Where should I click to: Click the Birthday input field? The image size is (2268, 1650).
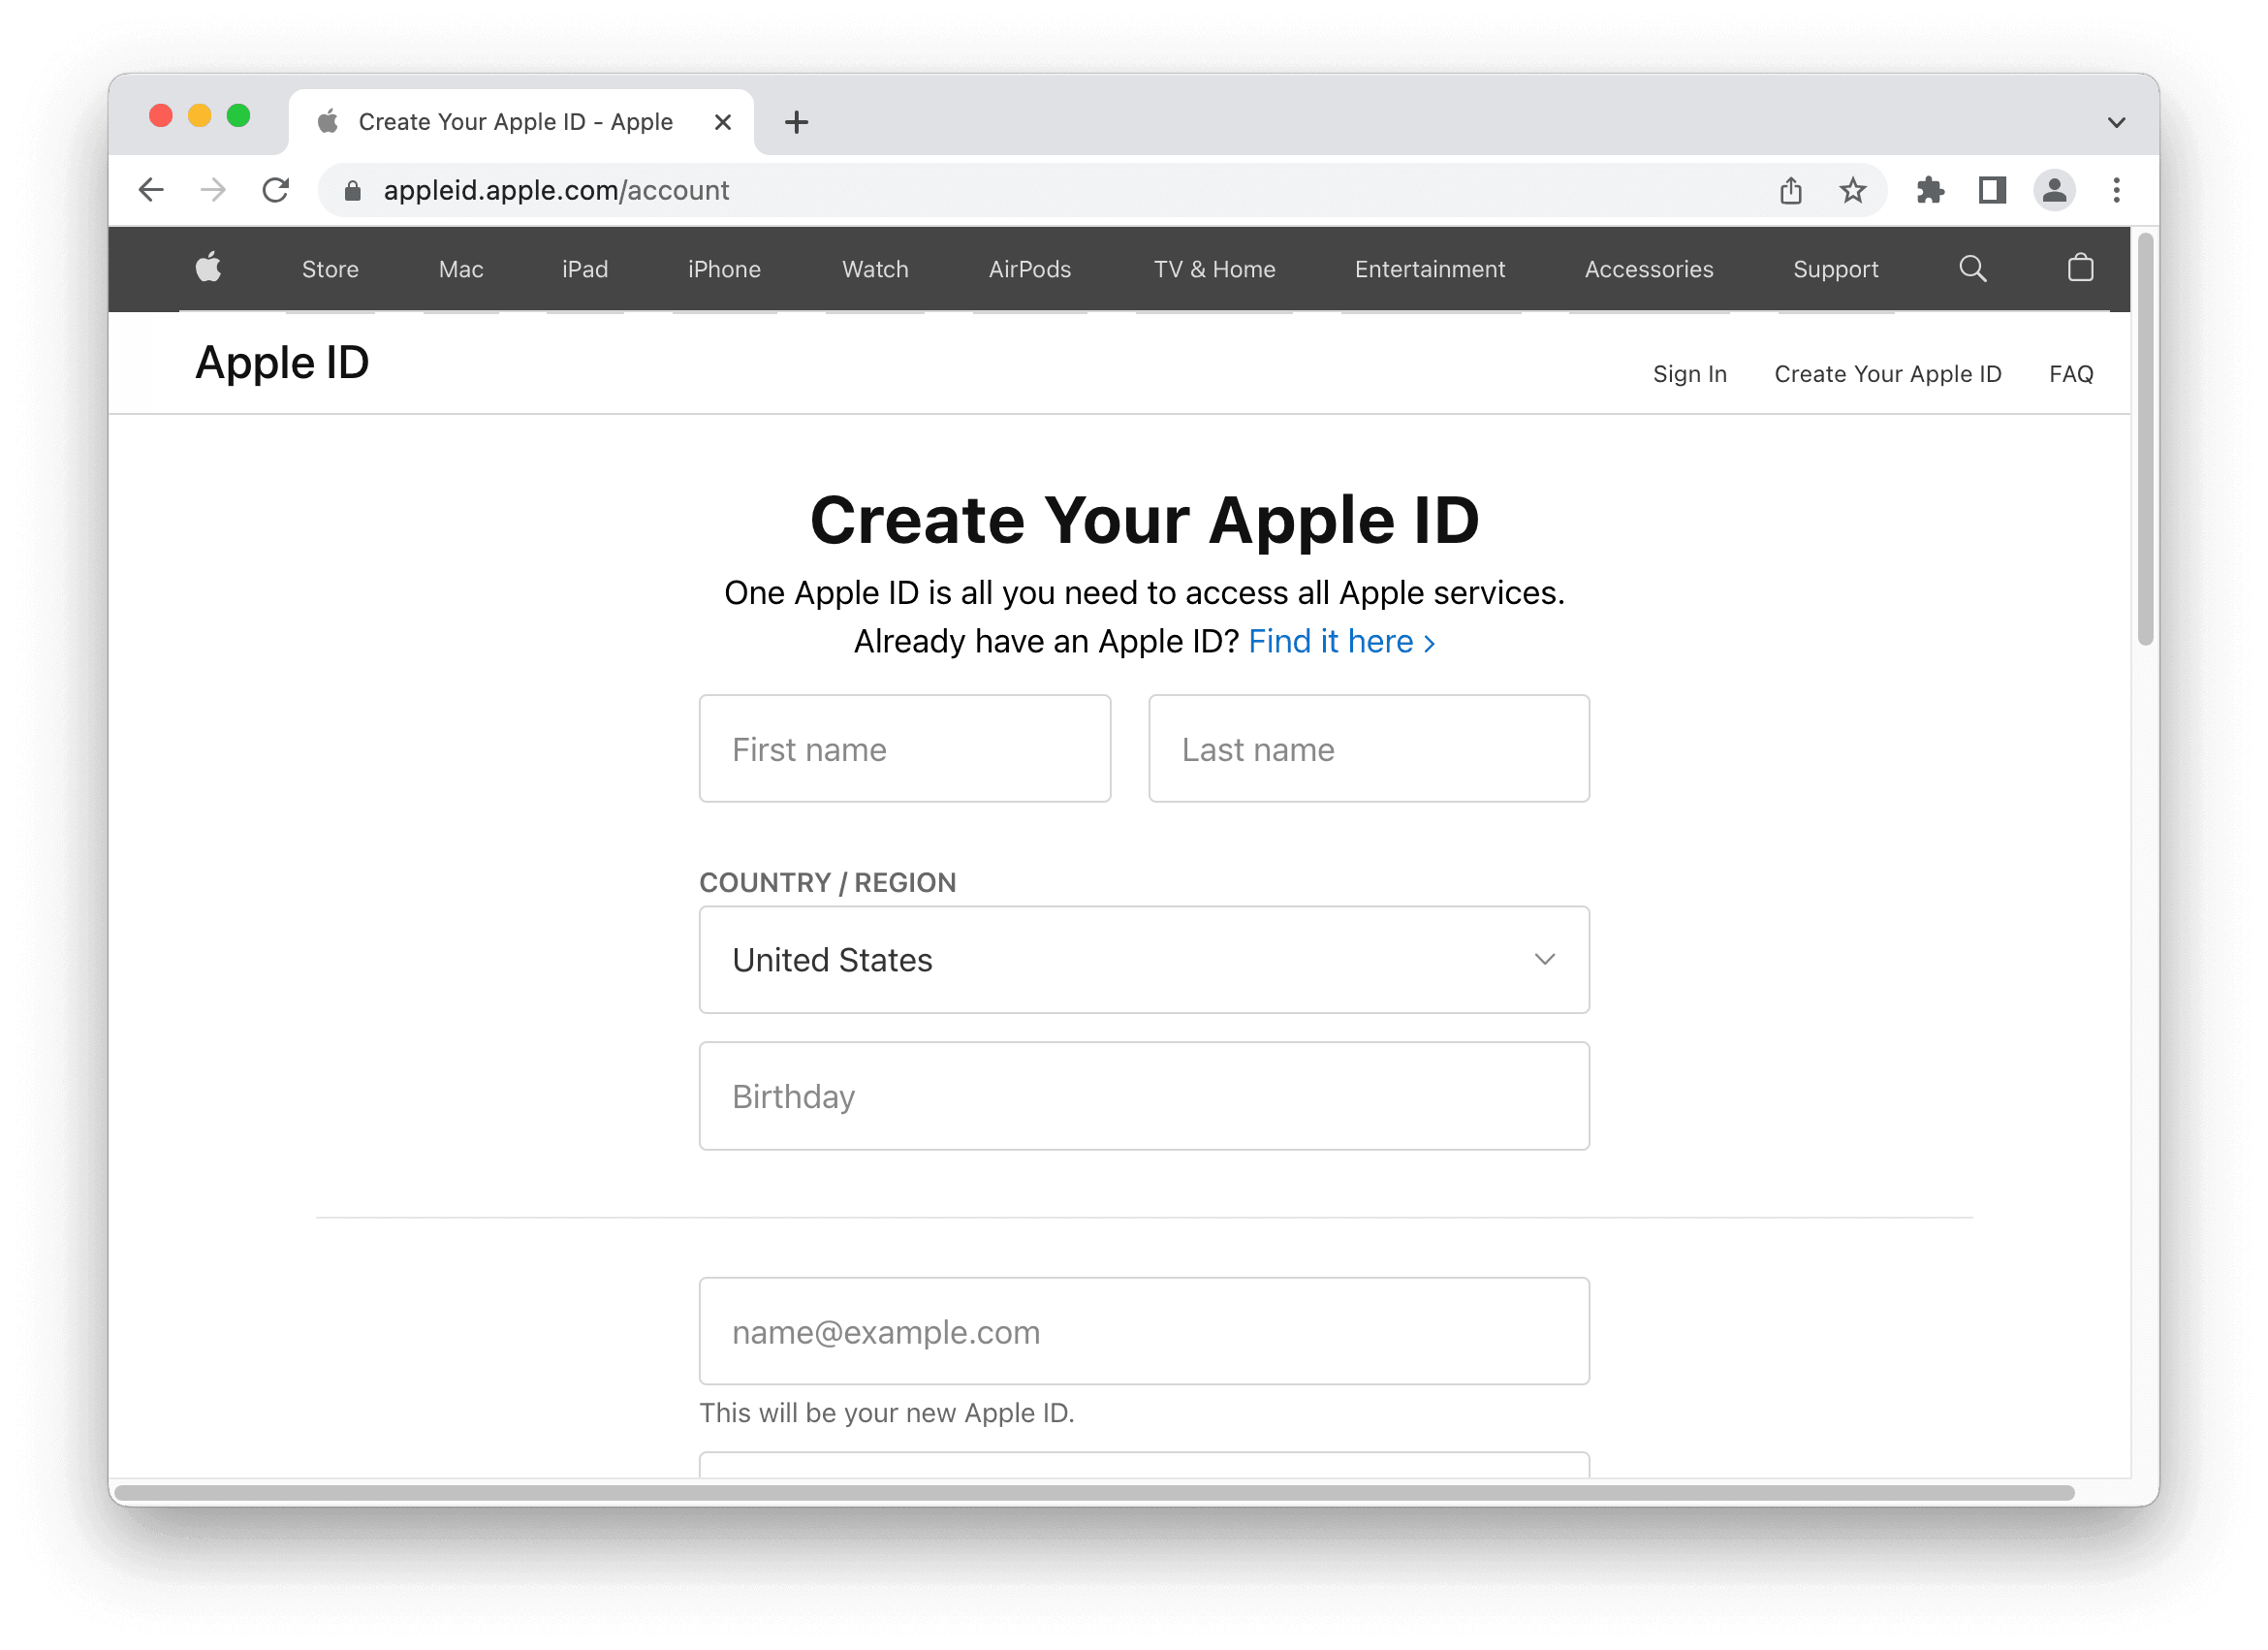tap(1143, 1095)
